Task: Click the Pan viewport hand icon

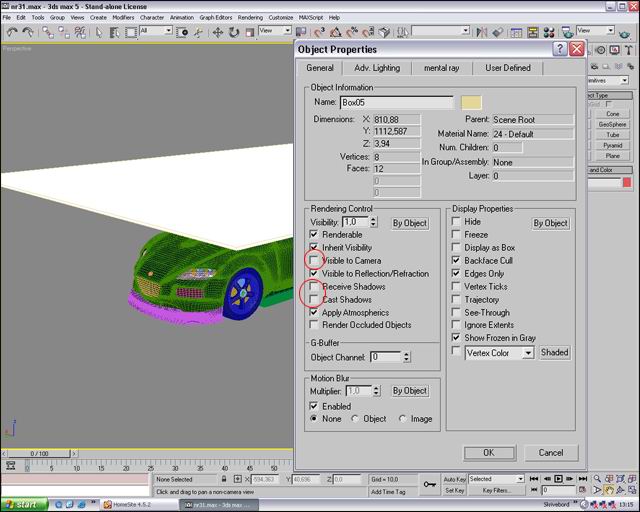Action: [x=610, y=491]
